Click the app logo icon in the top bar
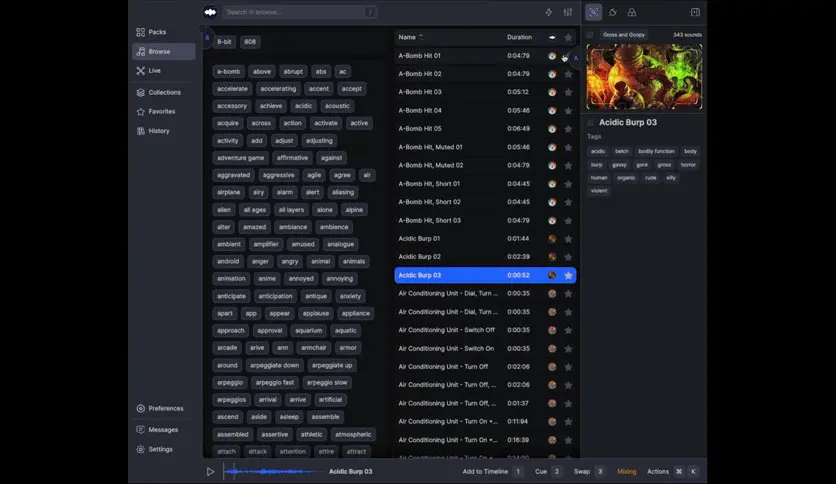The width and height of the screenshot is (836, 484). tap(210, 12)
